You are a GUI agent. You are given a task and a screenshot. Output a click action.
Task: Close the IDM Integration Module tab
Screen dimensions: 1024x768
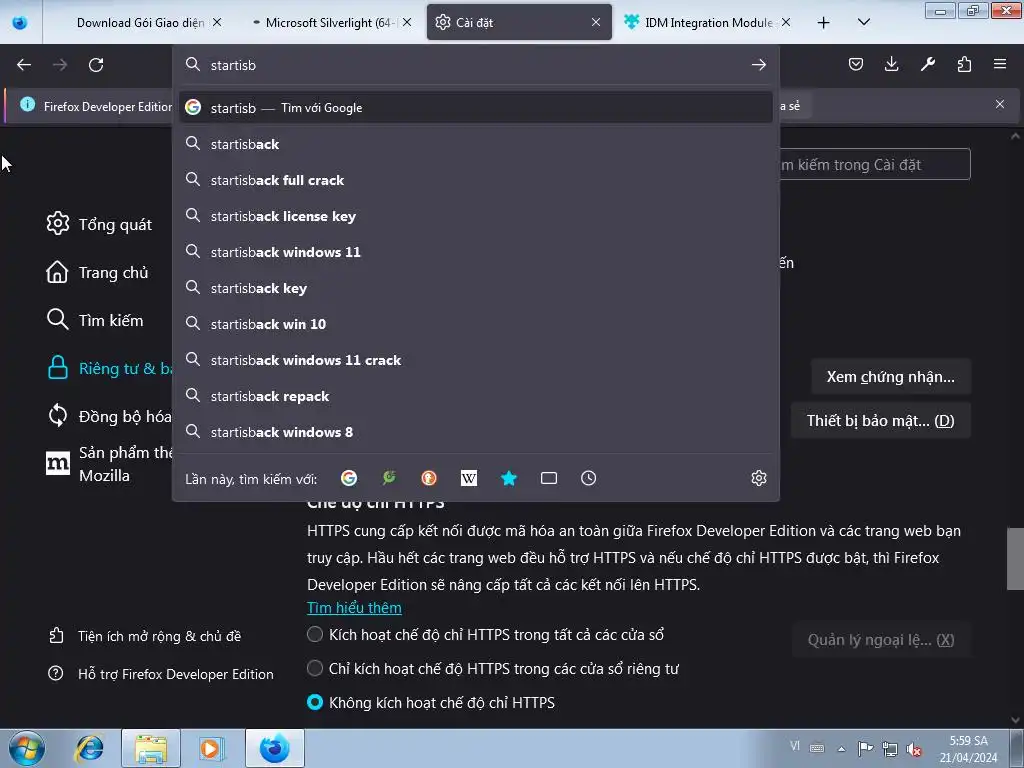click(x=786, y=22)
